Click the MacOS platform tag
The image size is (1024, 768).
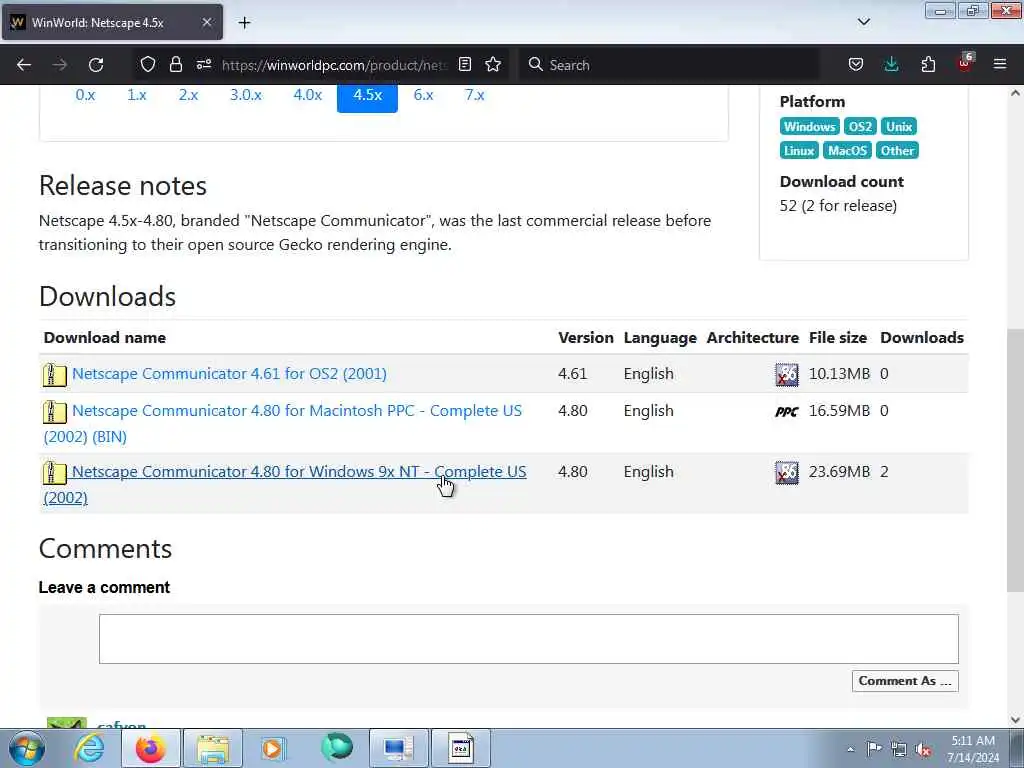847,151
